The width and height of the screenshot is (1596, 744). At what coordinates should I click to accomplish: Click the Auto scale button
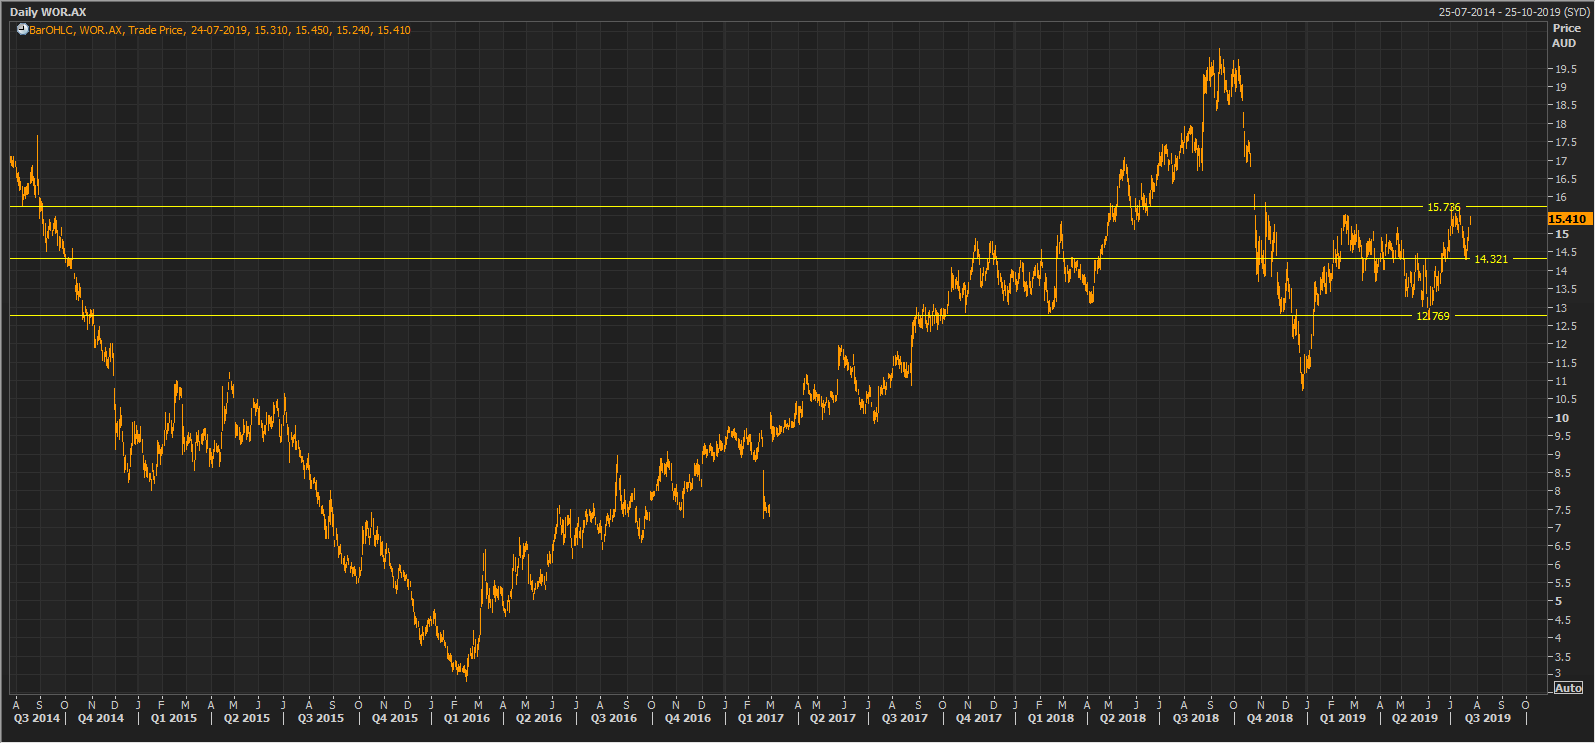(1569, 688)
